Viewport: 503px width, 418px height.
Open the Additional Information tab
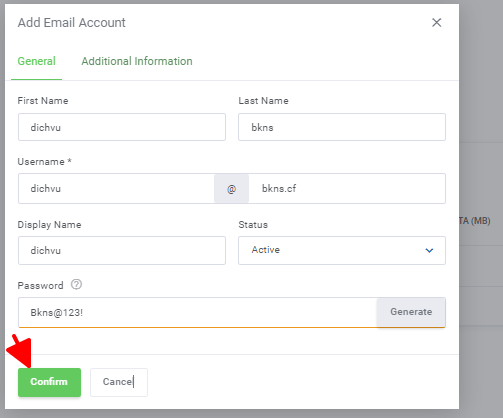[137, 61]
